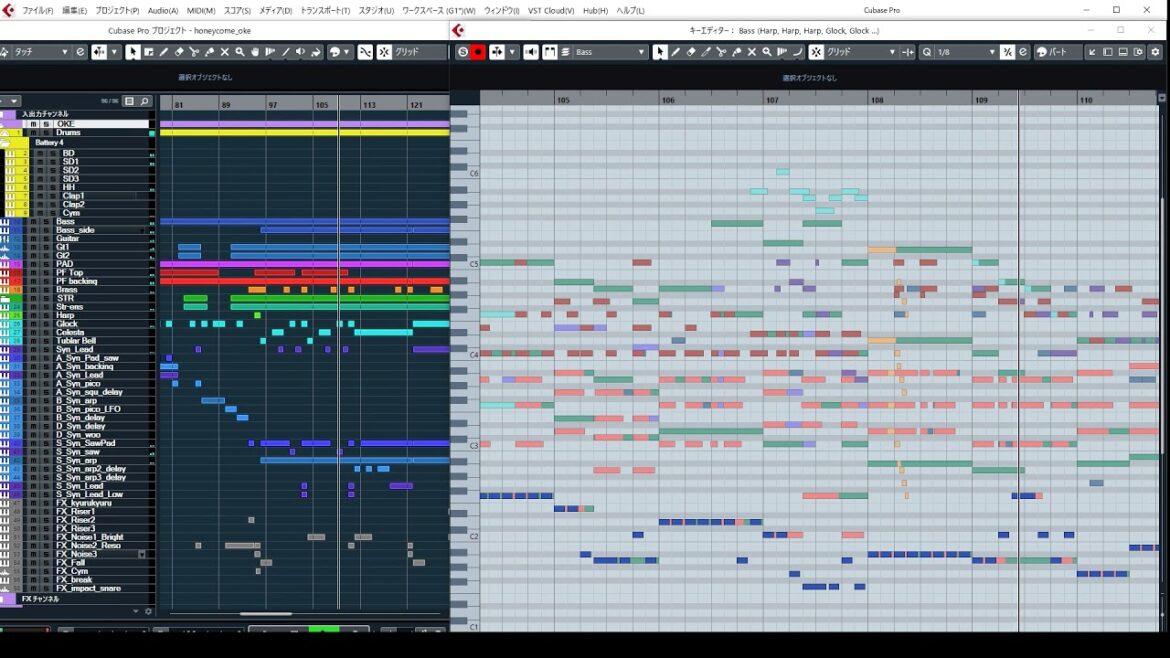Click the track list search magnifier icon
This screenshot has height=658, width=1170.
(145, 101)
